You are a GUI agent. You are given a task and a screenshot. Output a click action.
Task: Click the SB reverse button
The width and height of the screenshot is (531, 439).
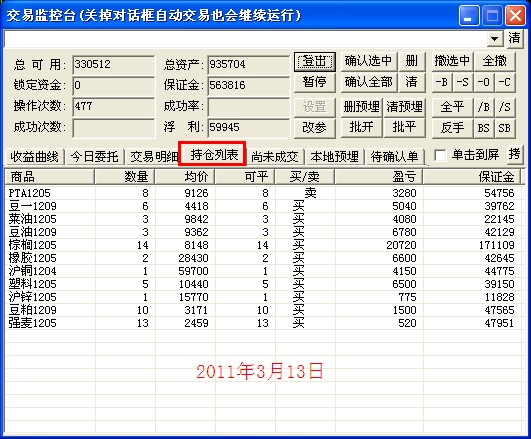[x=505, y=128]
